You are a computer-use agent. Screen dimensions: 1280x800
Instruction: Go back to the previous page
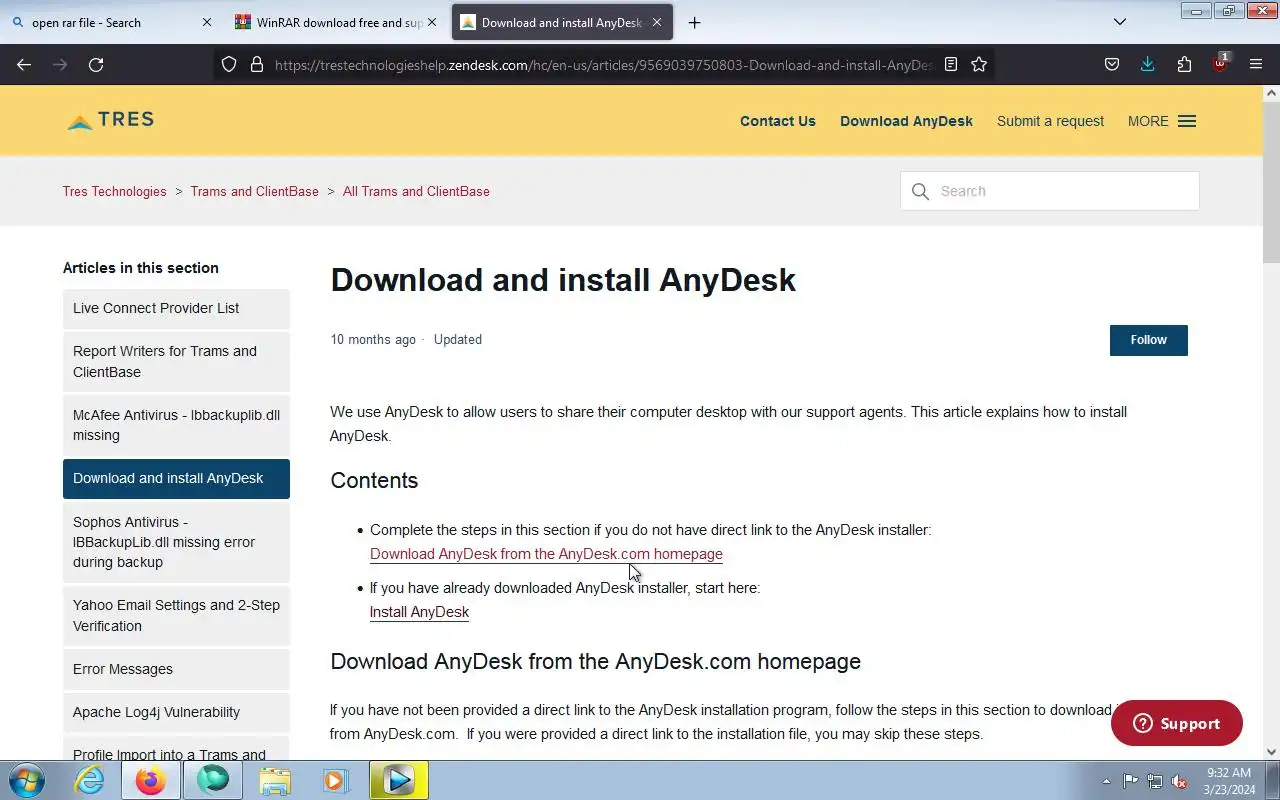[24, 64]
